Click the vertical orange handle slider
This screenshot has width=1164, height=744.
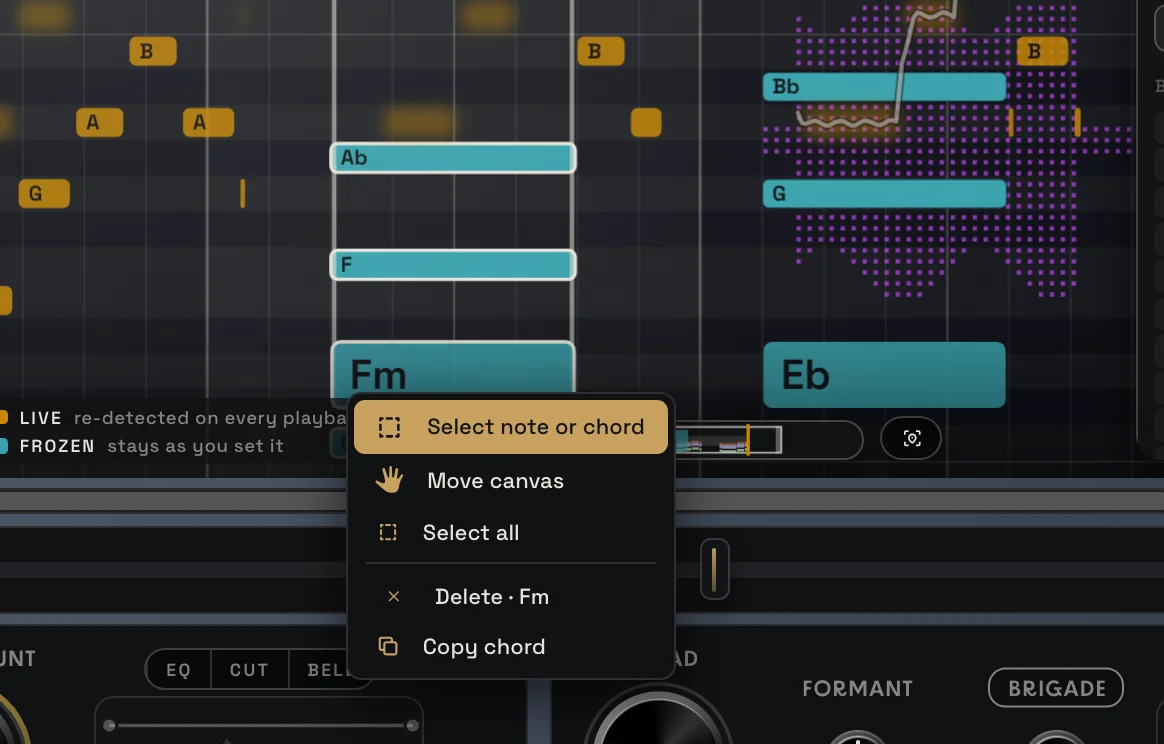(714, 570)
